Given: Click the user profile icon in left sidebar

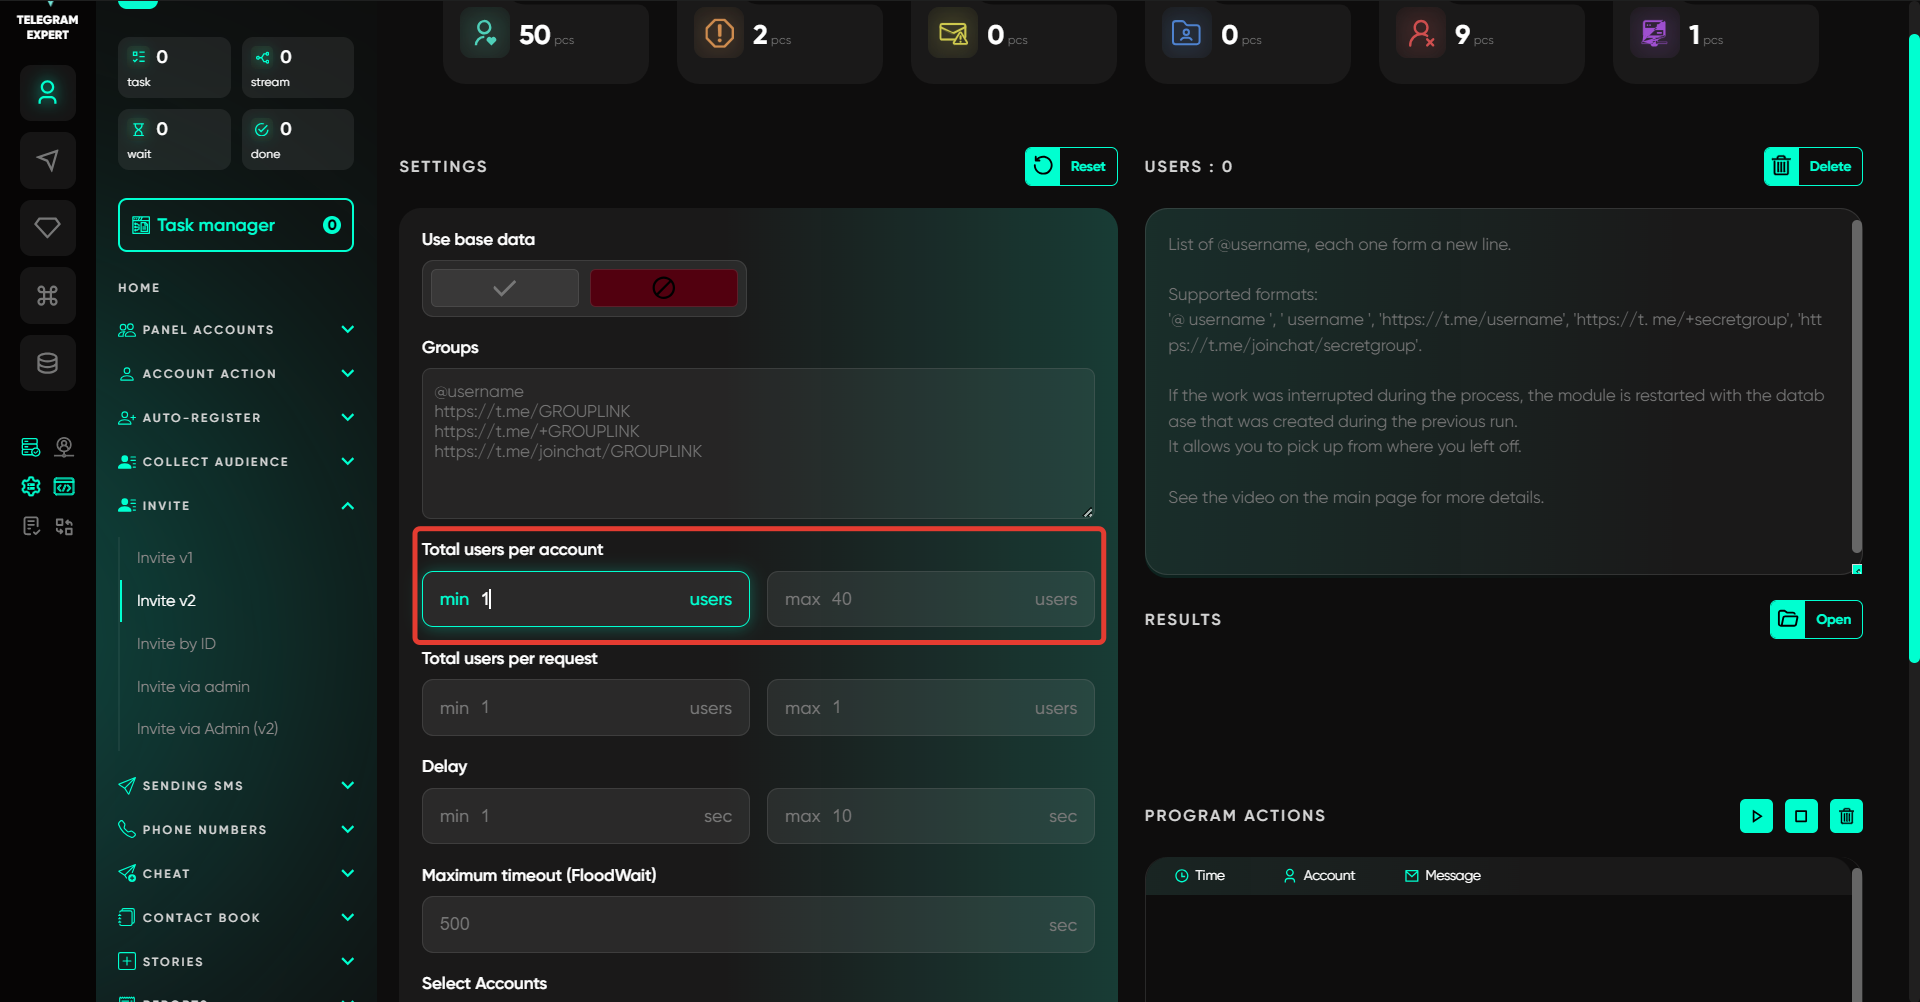Looking at the screenshot, I should click(47, 93).
